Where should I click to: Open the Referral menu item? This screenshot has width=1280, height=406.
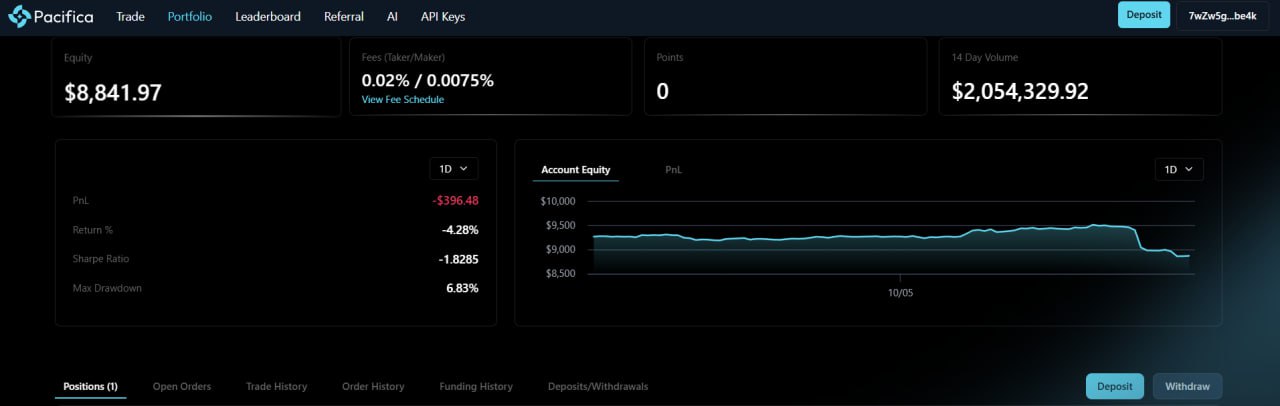344,17
